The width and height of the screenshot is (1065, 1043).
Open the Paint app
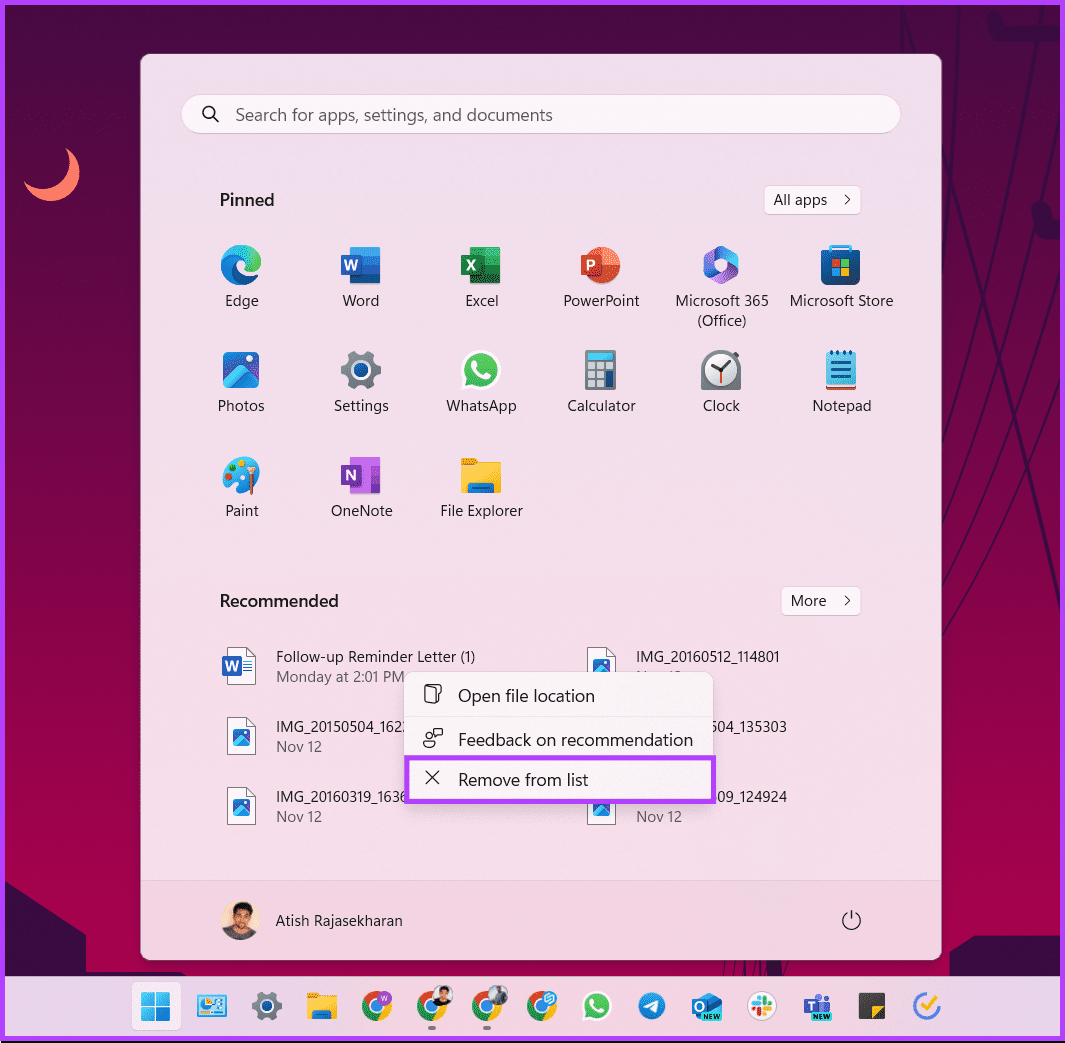click(241, 488)
